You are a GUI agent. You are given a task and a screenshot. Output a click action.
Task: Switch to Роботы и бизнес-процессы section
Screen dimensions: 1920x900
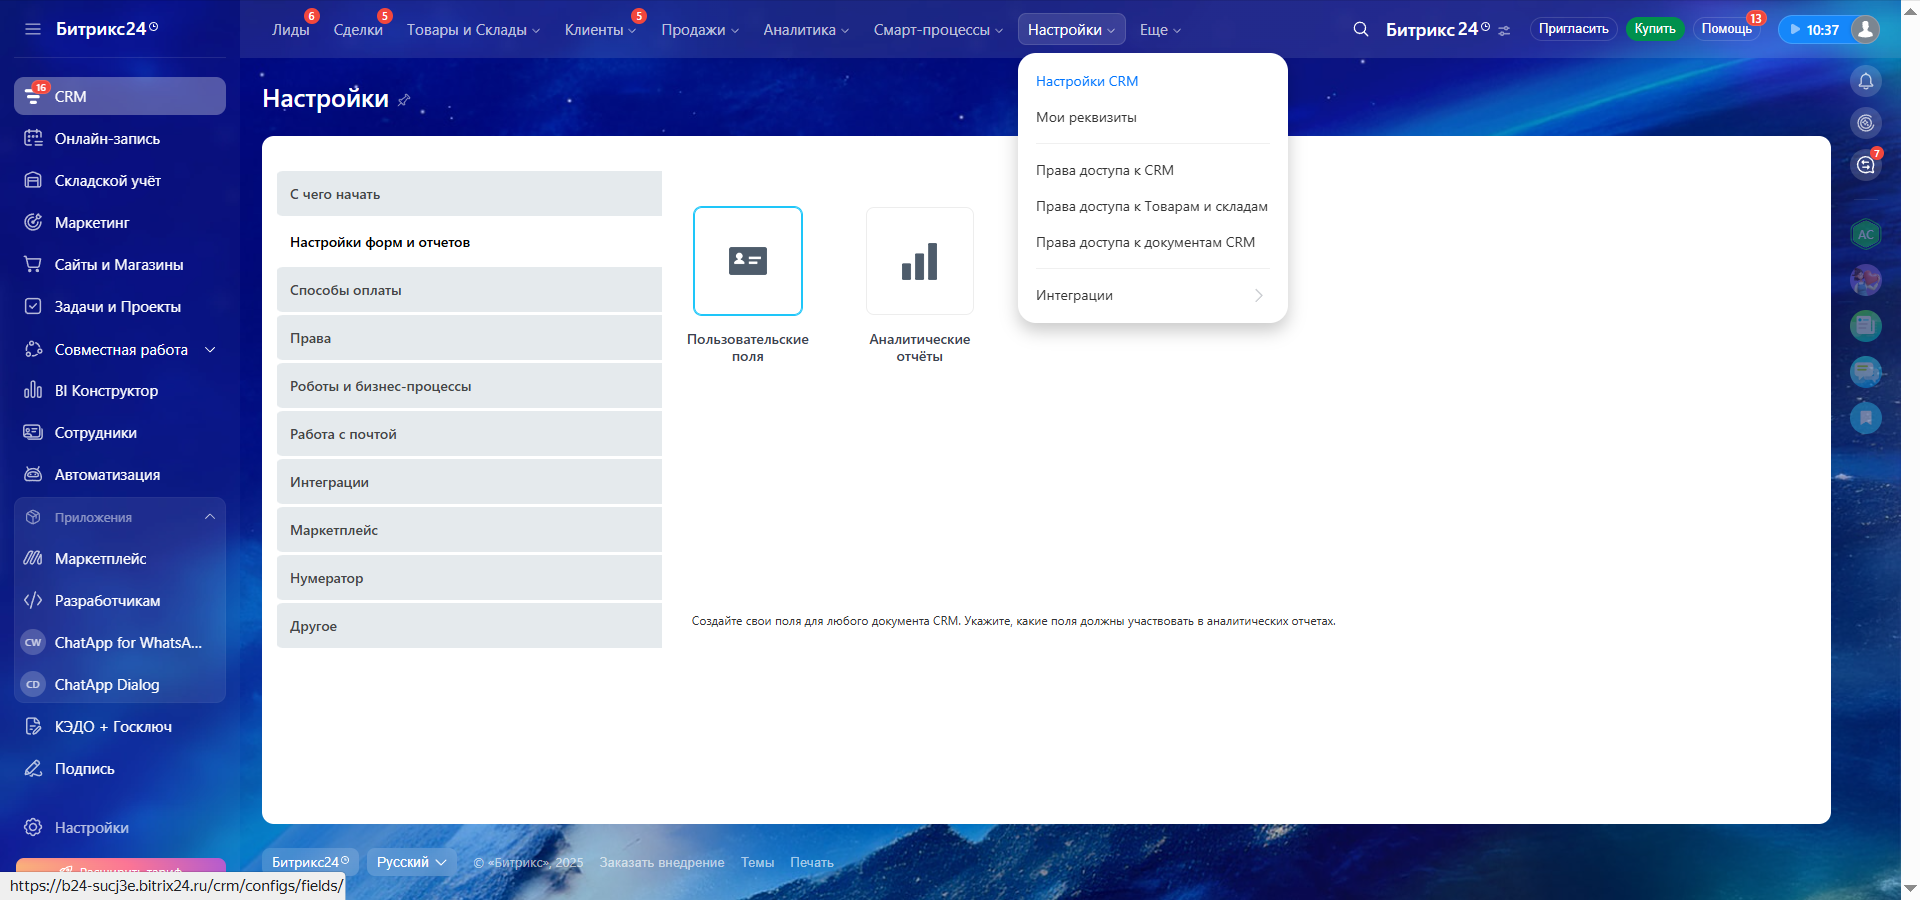pos(380,387)
